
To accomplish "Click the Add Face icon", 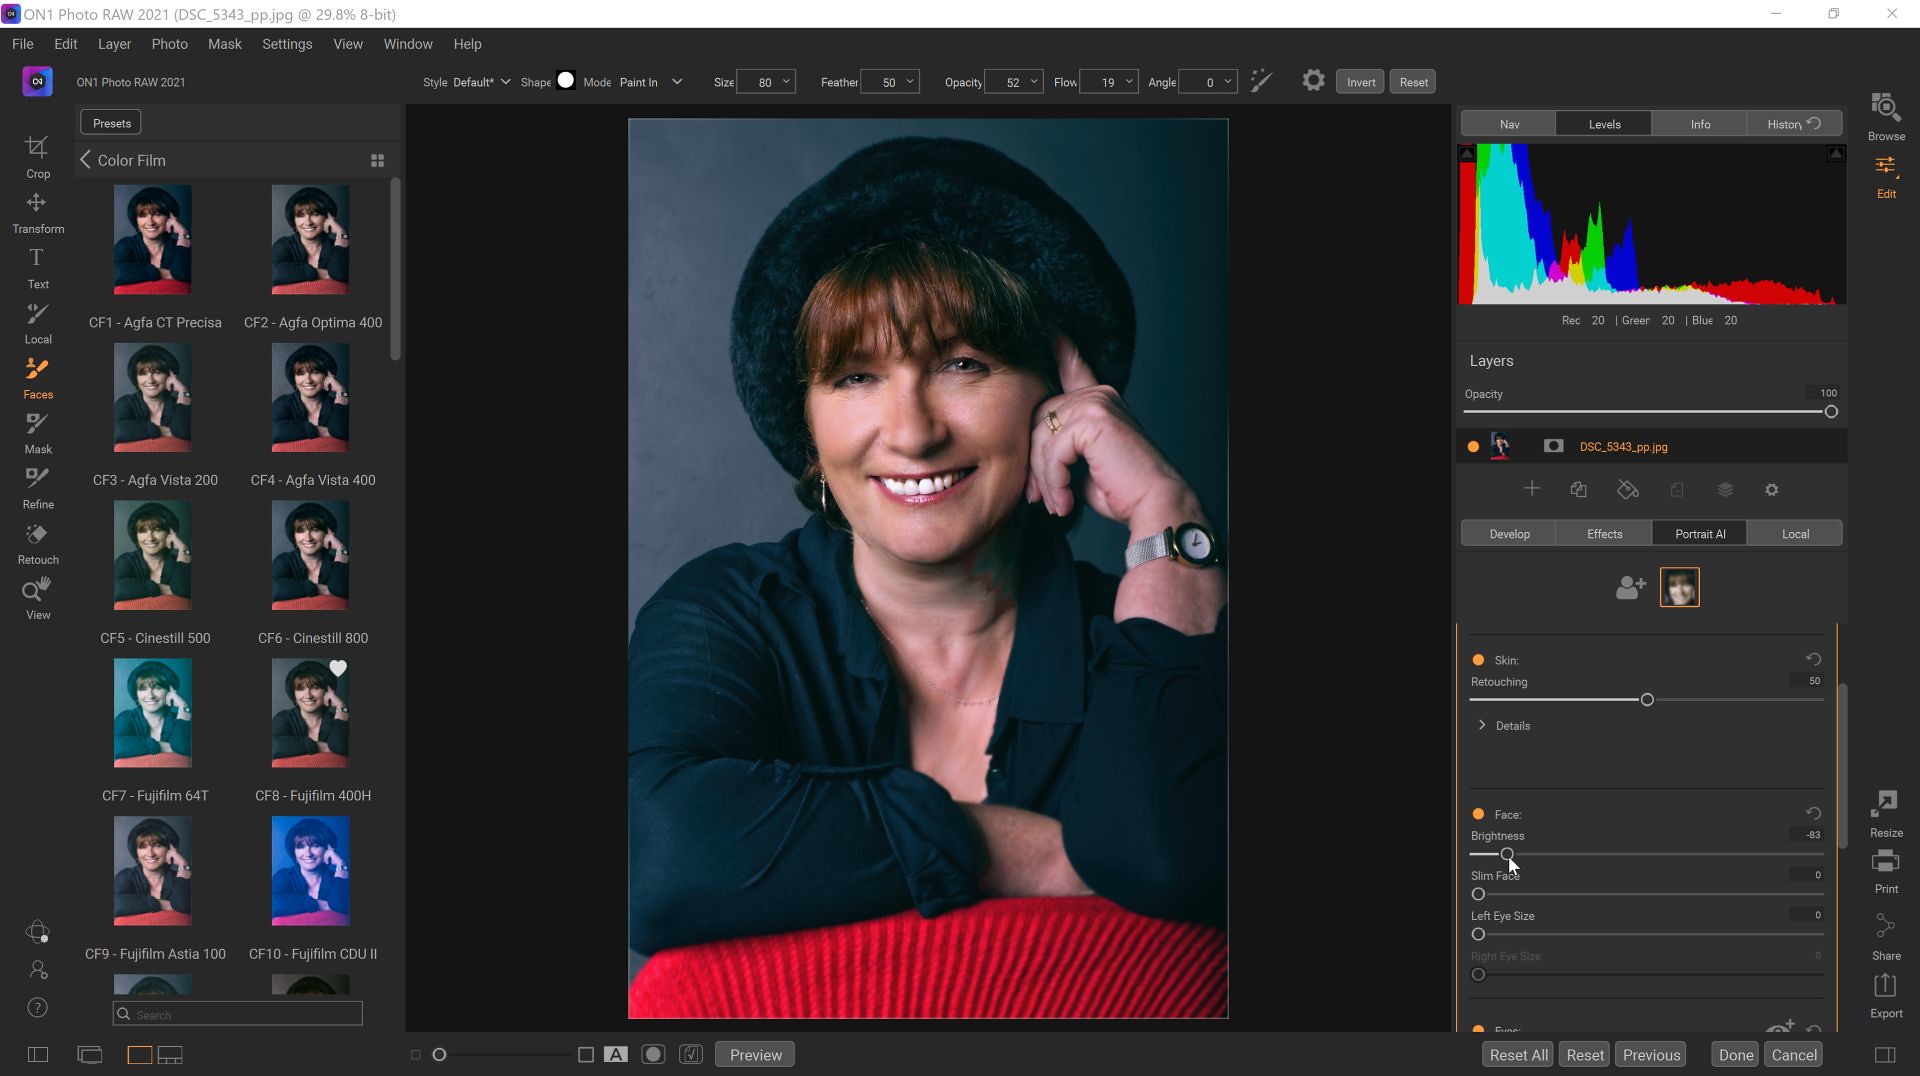I will (x=1630, y=587).
